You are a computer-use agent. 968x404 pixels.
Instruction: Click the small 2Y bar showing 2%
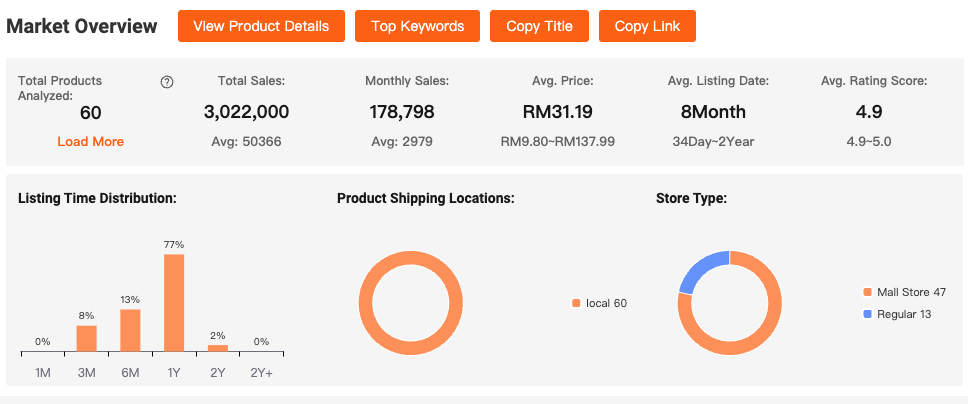click(217, 348)
